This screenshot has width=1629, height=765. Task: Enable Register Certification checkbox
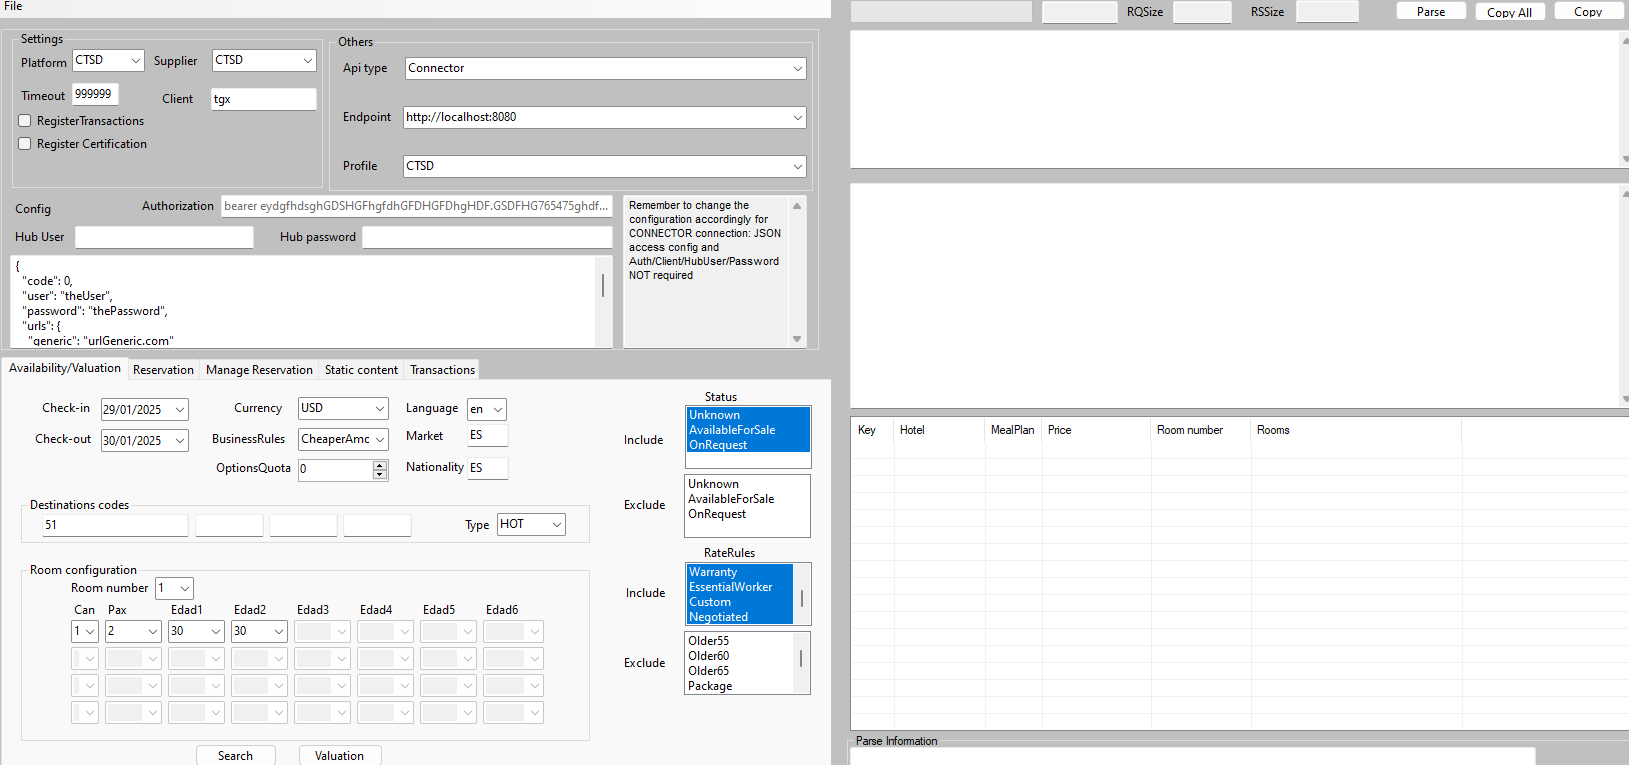tap(25, 144)
